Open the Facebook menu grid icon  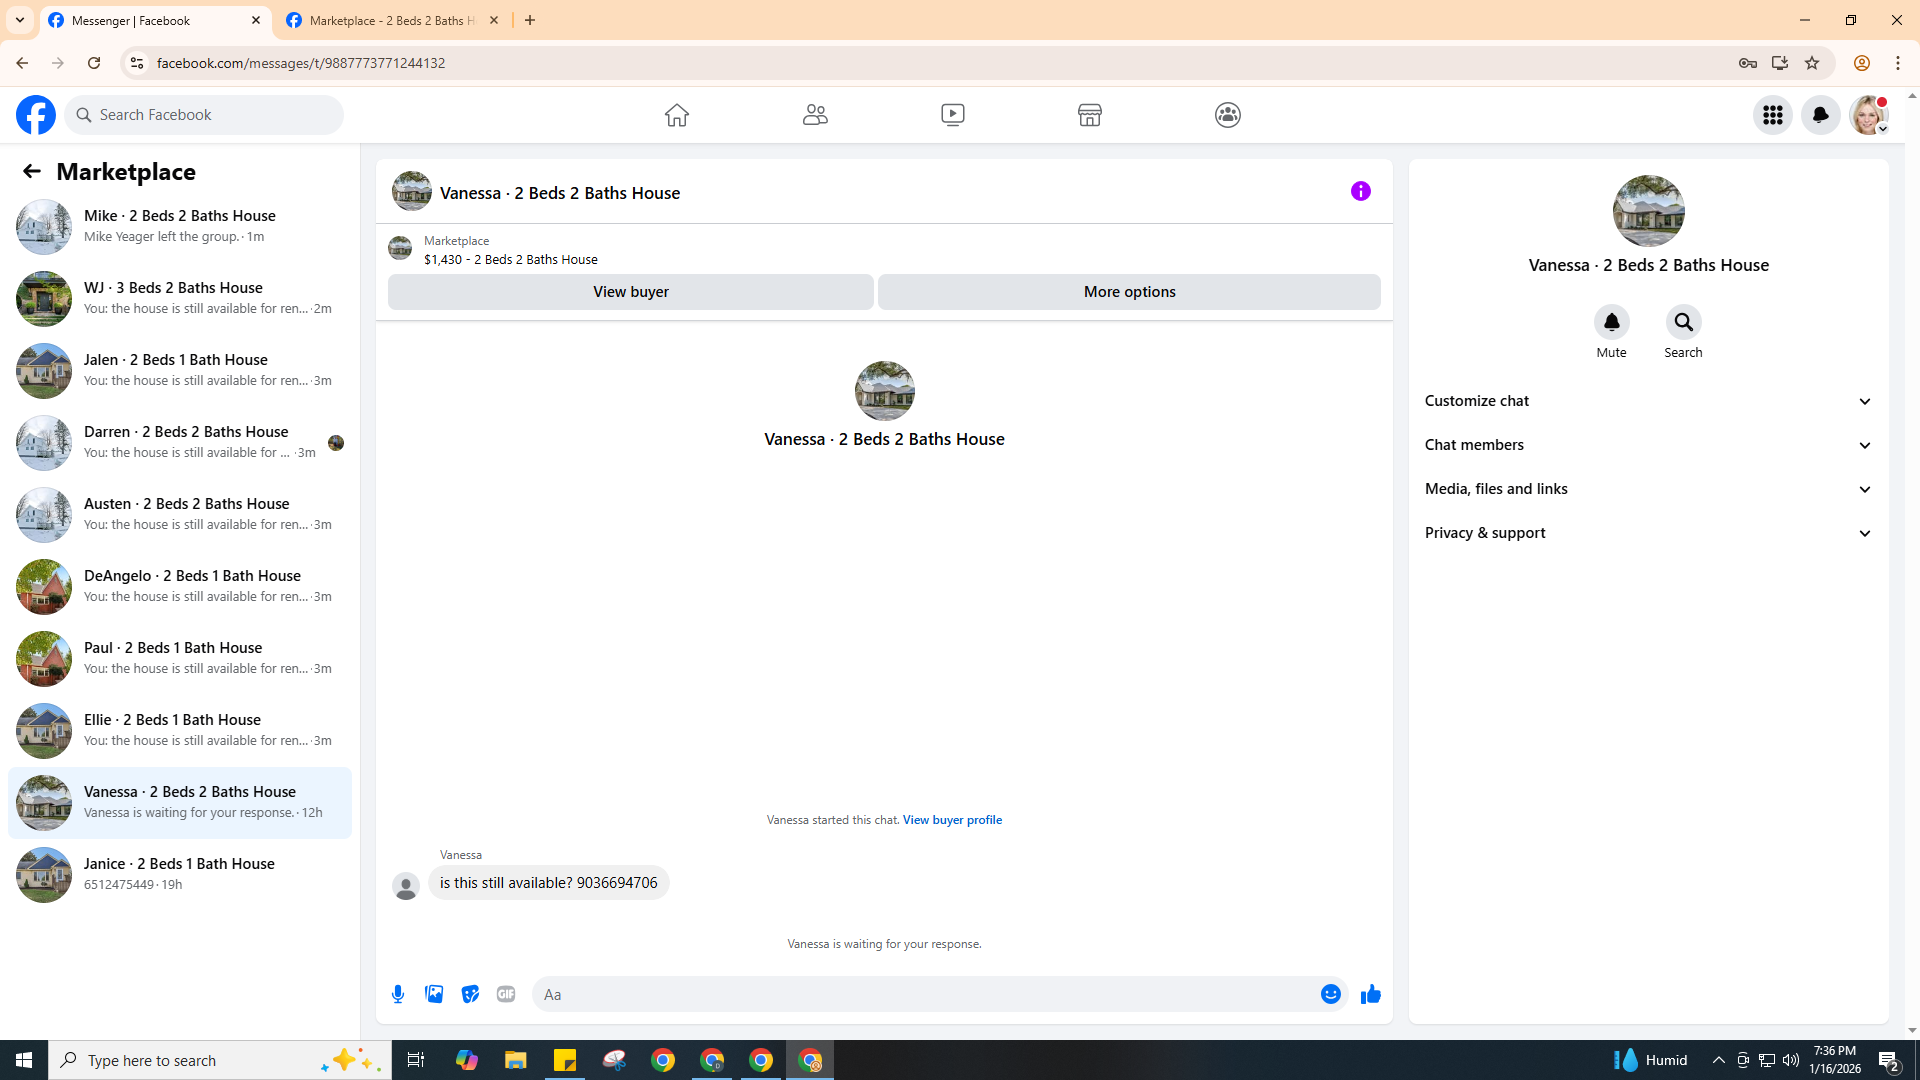pyautogui.click(x=1772, y=115)
